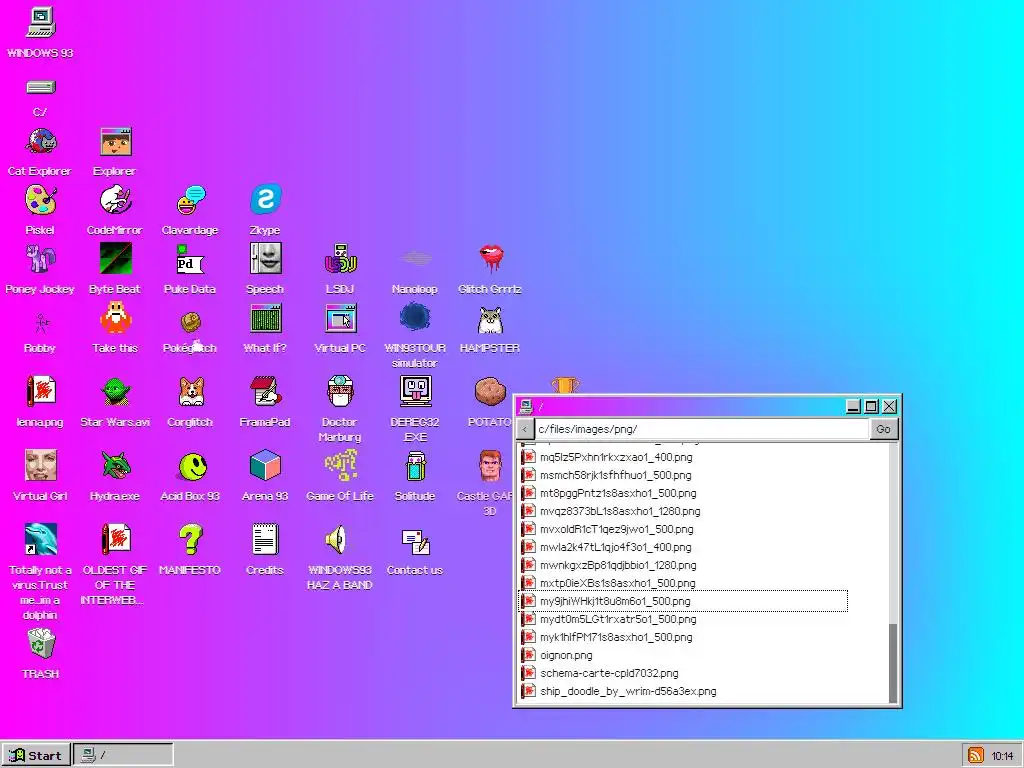Launch Hydra.exe
Image resolution: width=1024 pixels, height=768 pixels.
[x=116, y=466]
